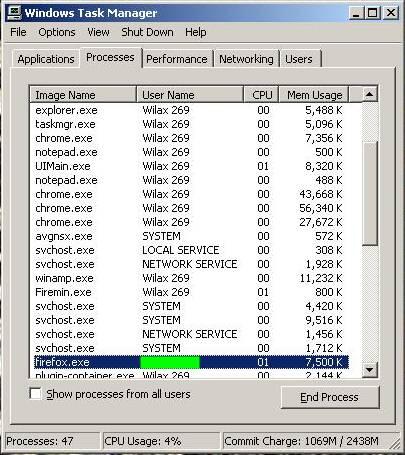The width and height of the screenshot is (405, 455).
Task: Click the scrollbar down arrow
Action: click(369, 369)
